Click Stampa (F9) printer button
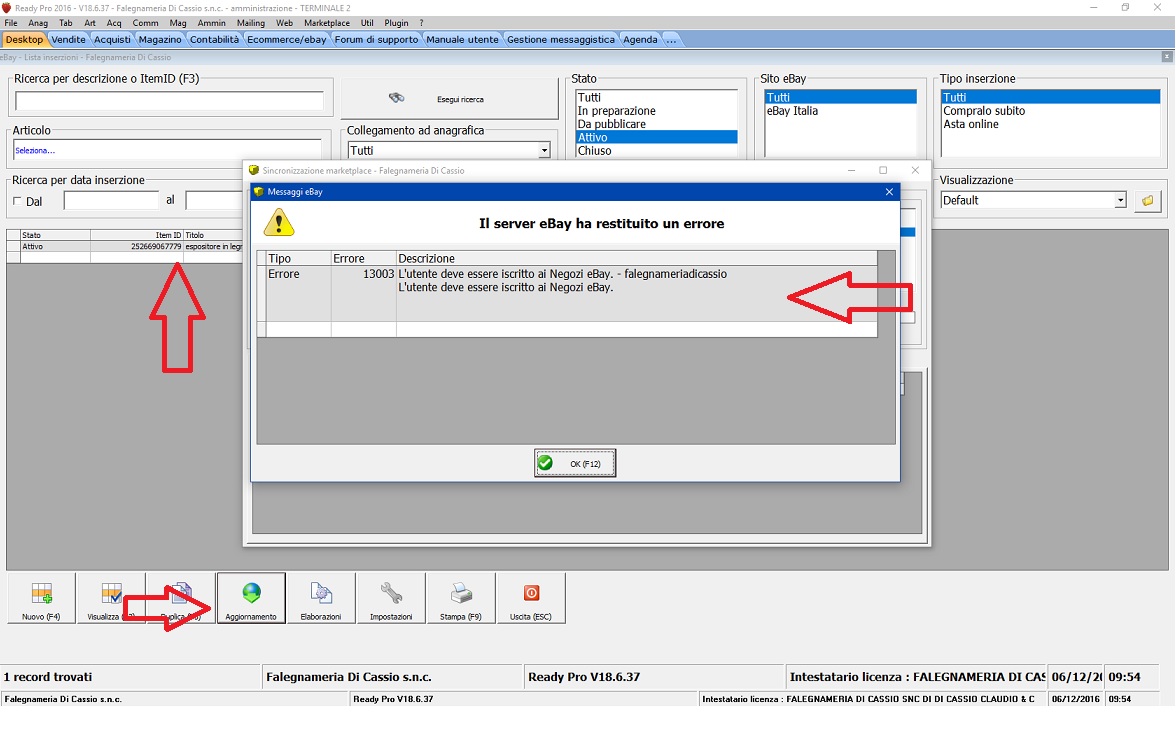This screenshot has height=735, width=1176. coord(460,598)
